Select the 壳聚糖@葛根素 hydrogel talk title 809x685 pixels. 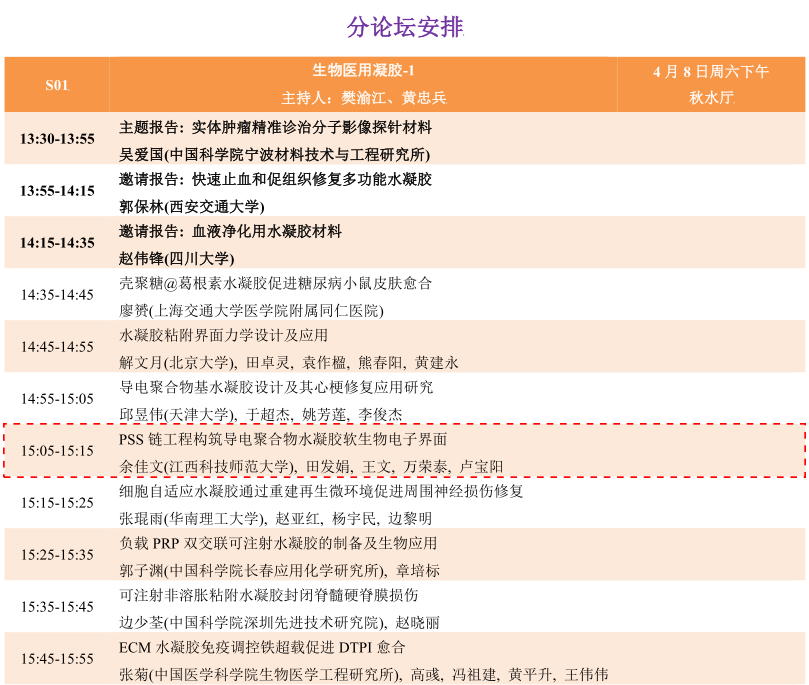[x=275, y=283]
